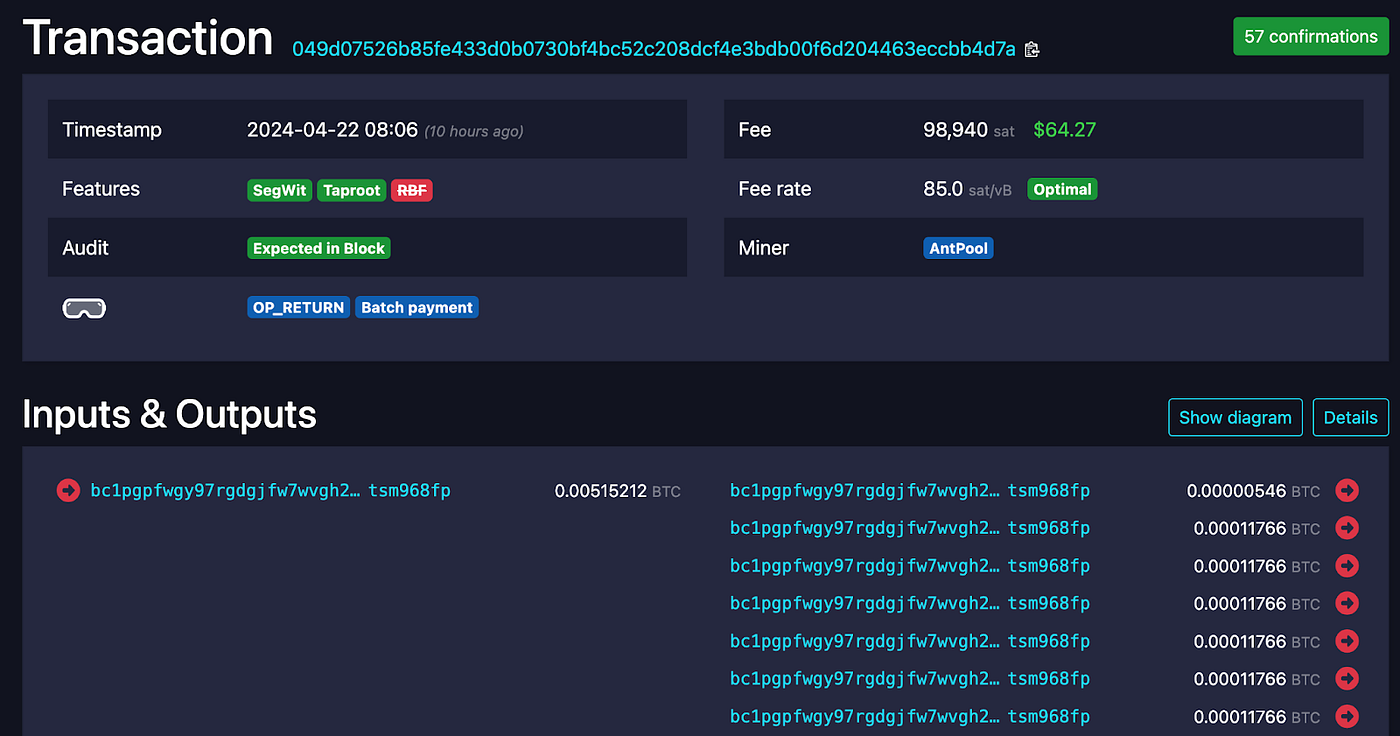Image resolution: width=1400 pixels, height=736 pixels.
Task: Click the RBF badge to view replaceability info
Action: click(x=411, y=190)
